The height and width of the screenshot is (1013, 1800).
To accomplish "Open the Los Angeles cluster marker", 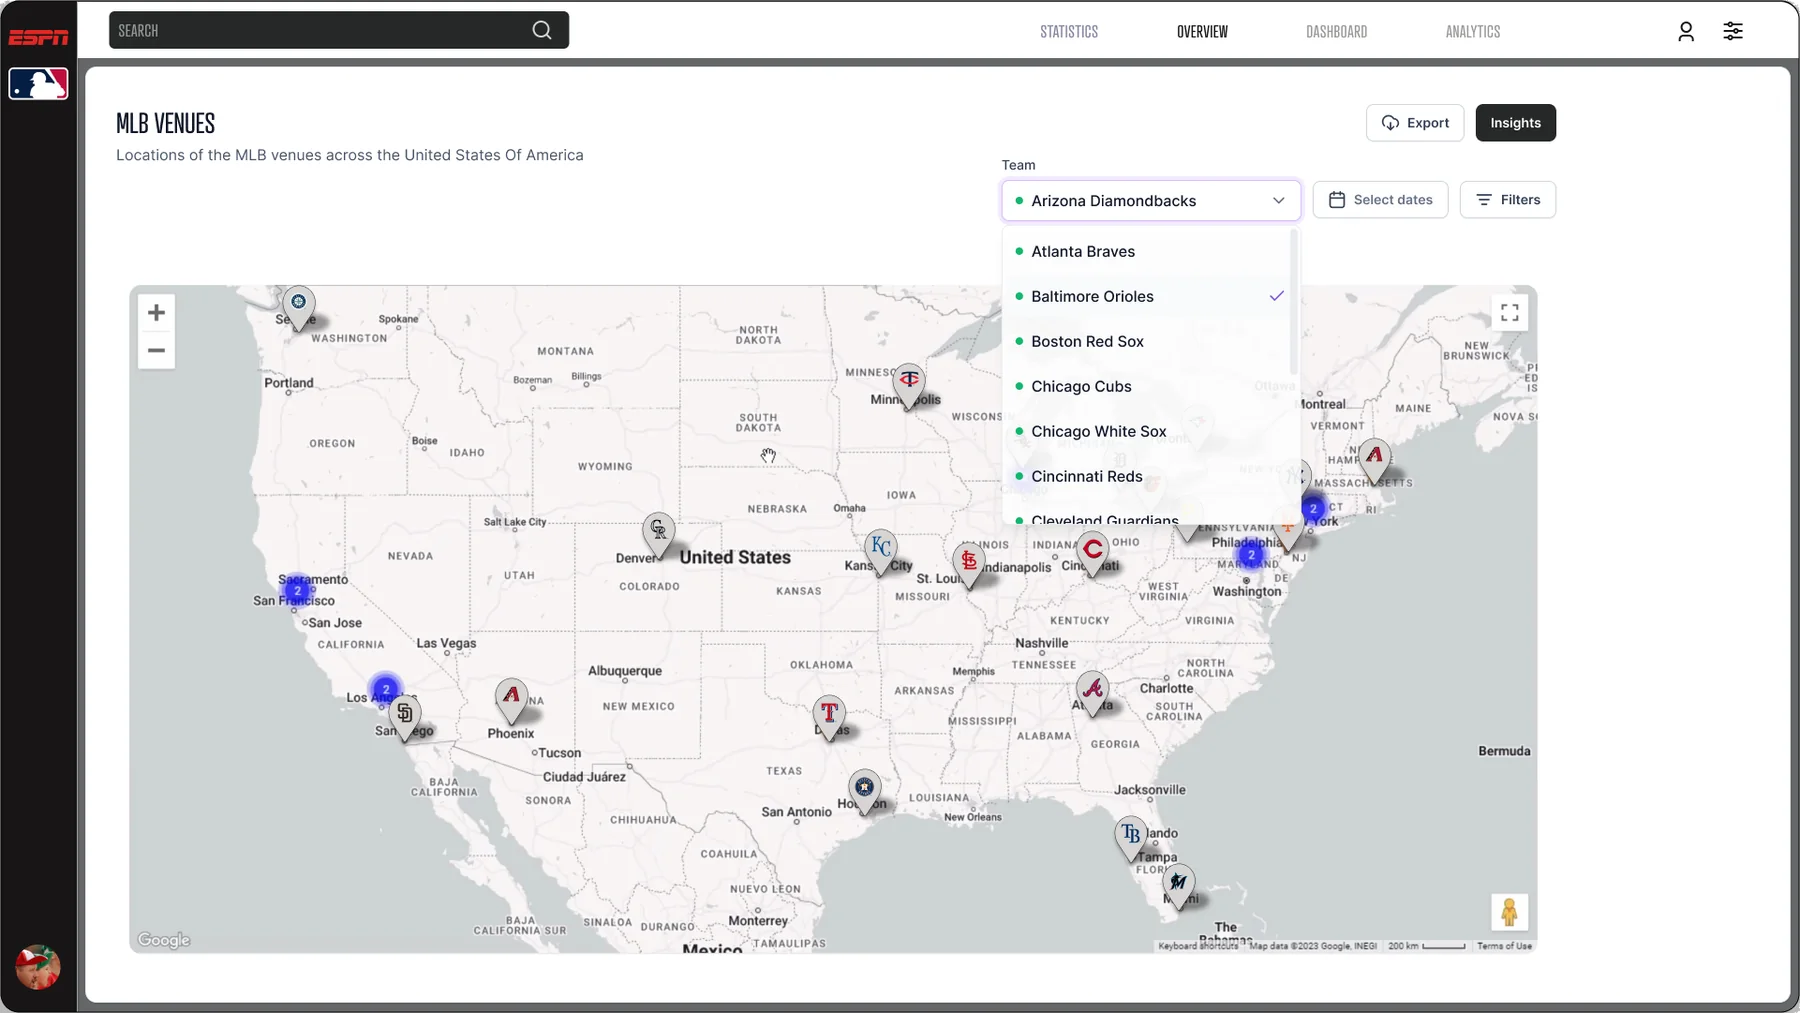I will (x=385, y=689).
